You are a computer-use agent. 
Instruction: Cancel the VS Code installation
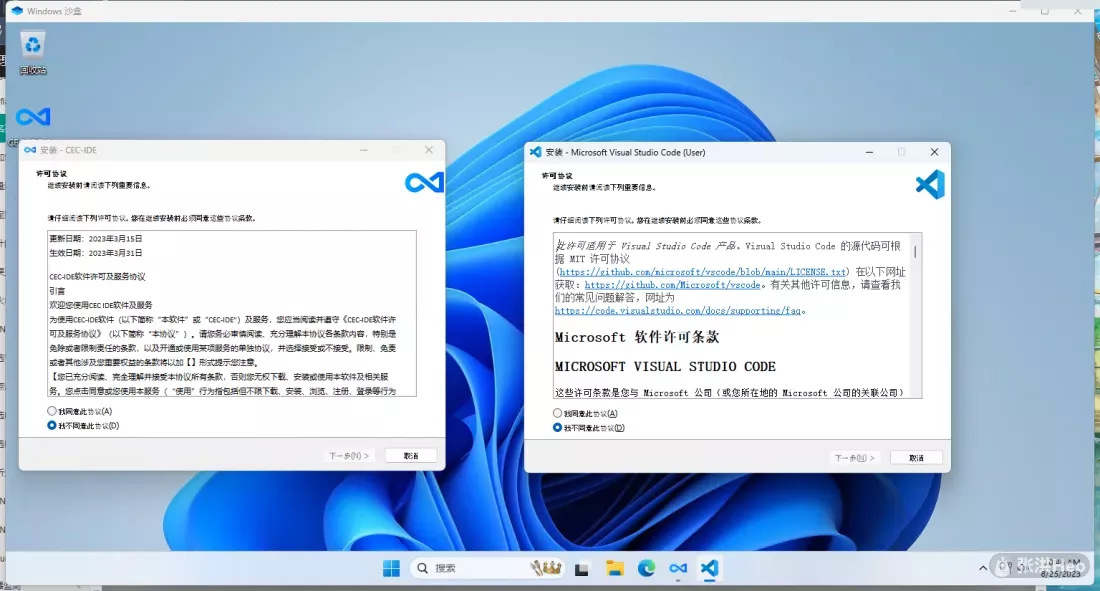(x=916, y=458)
